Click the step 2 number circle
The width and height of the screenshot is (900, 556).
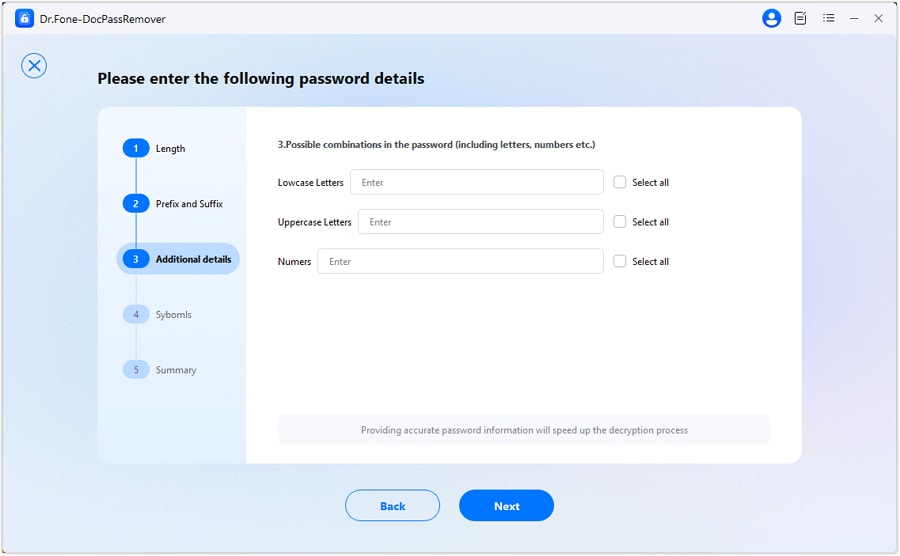point(135,204)
